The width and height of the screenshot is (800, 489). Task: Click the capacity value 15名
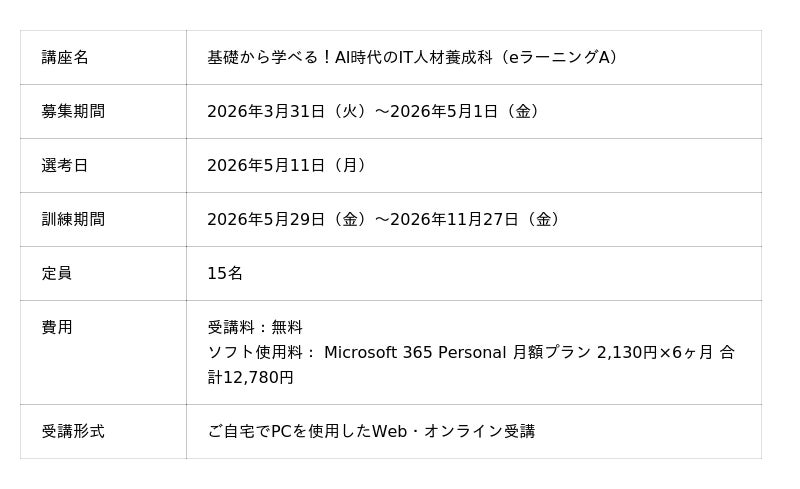coord(225,273)
